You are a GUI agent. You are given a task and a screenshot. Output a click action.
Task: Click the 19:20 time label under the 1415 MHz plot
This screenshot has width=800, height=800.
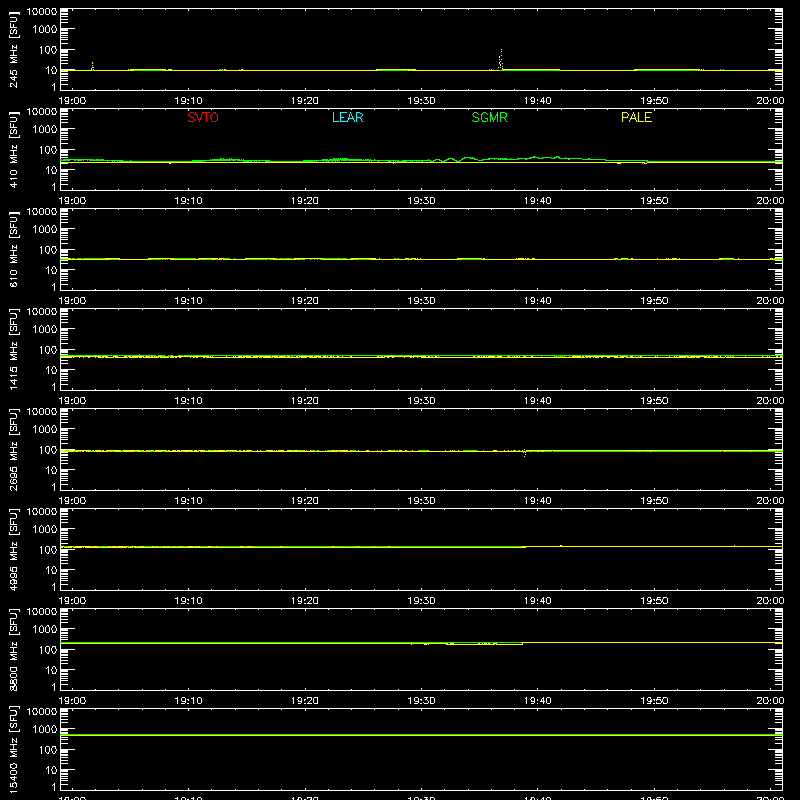pos(305,401)
